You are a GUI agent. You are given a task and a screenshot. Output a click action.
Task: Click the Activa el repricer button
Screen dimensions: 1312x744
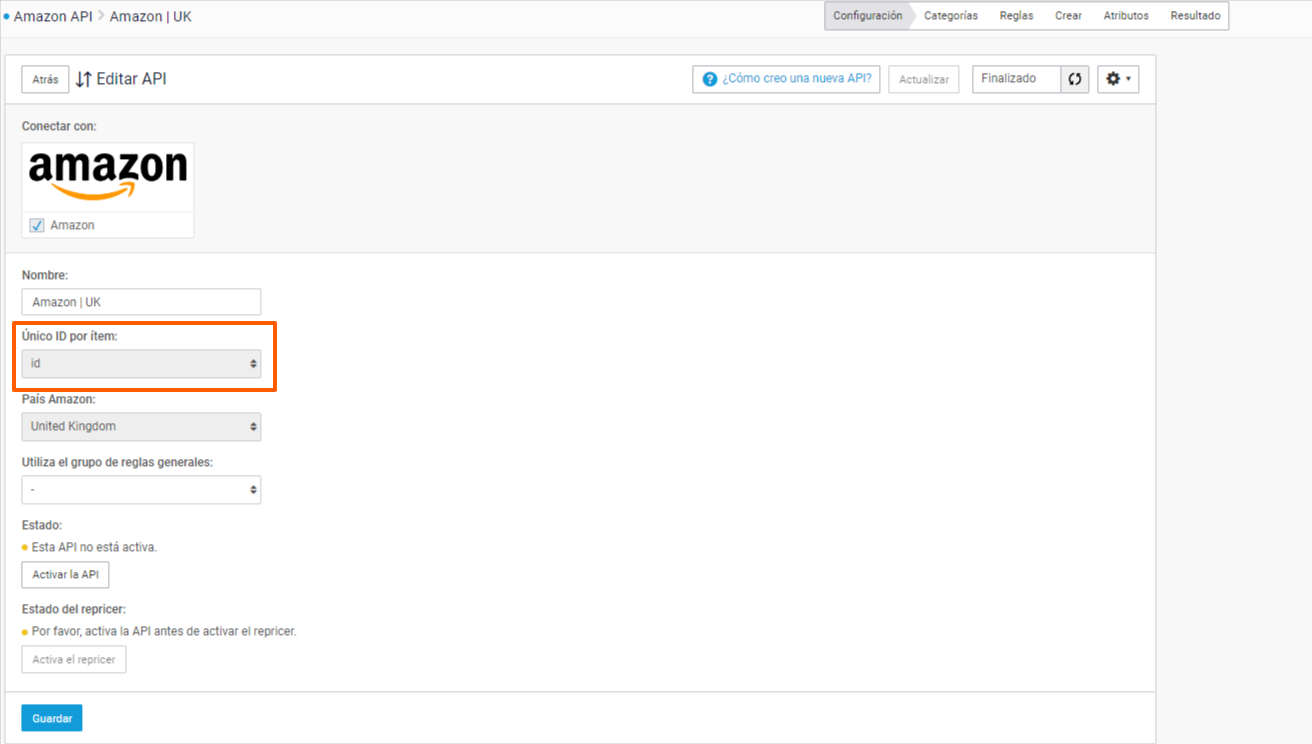click(x=74, y=660)
